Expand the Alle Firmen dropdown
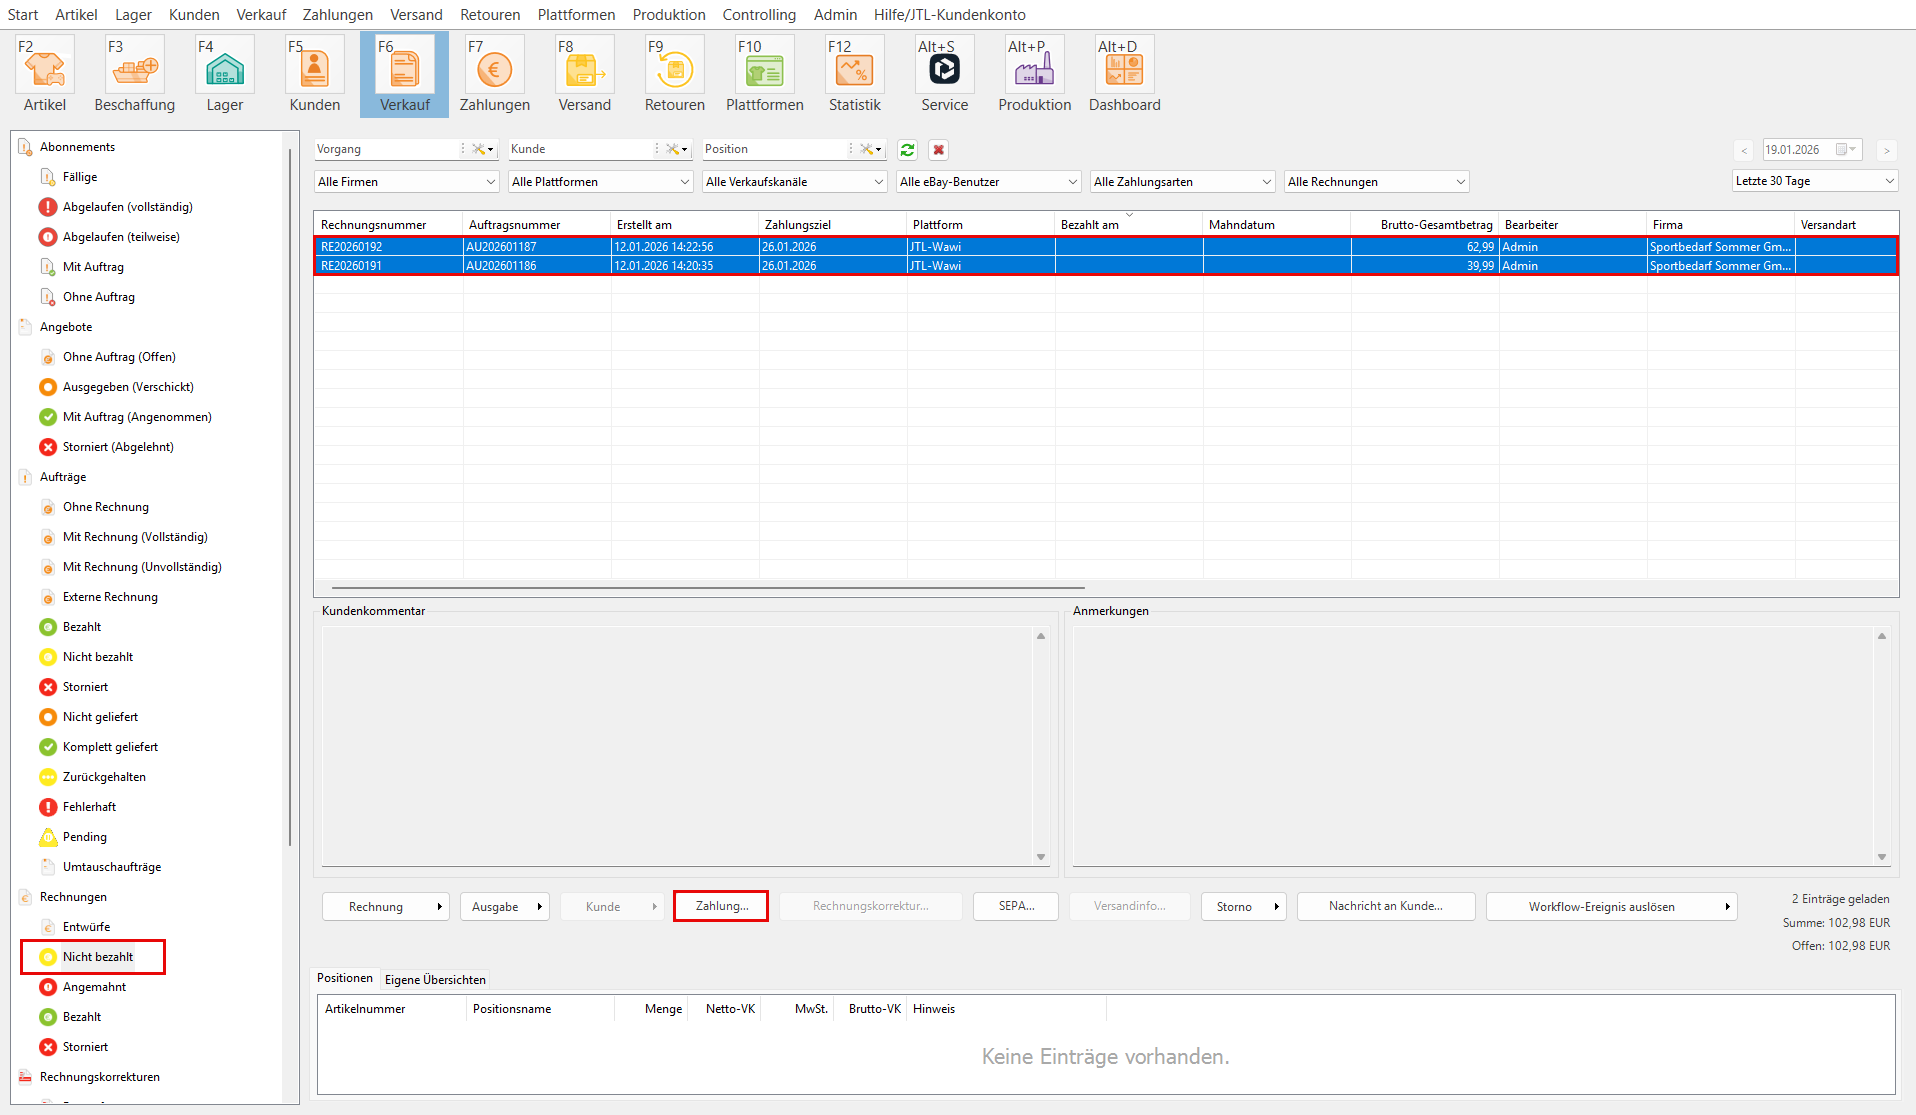The height and width of the screenshot is (1115, 1916). point(406,182)
